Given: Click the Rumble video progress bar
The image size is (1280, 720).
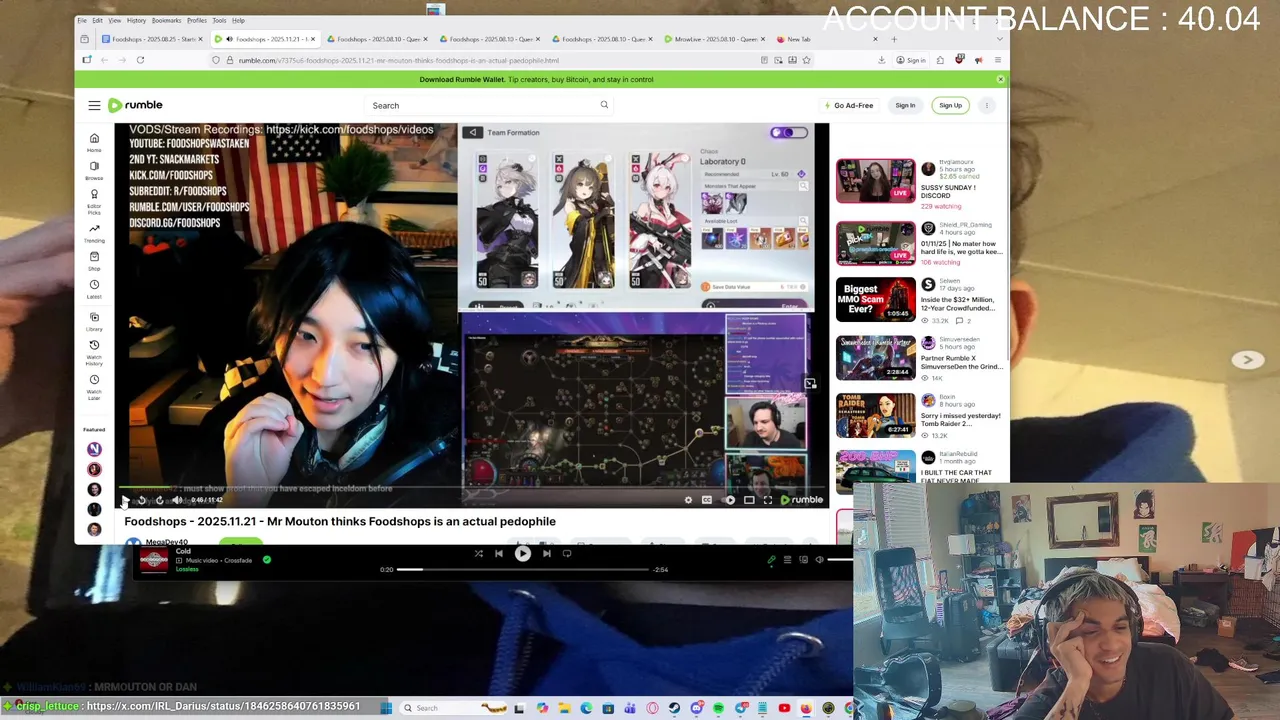Looking at the screenshot, I should click(471, 488).
